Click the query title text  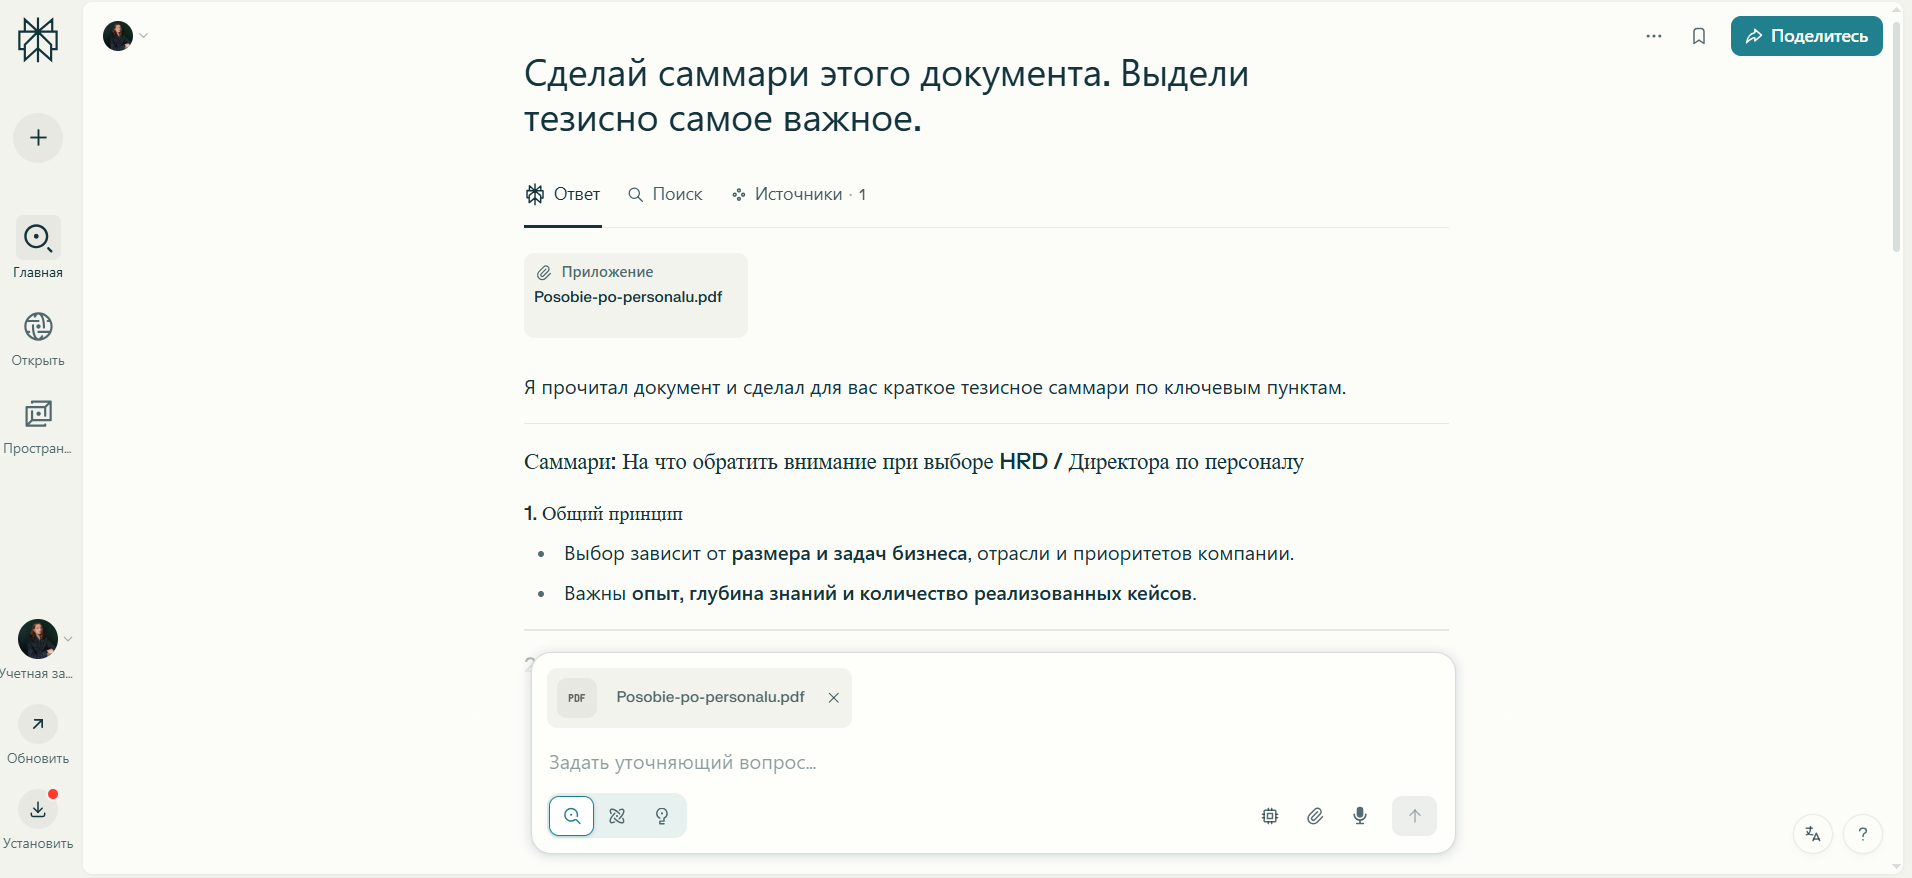click(886, 96)
